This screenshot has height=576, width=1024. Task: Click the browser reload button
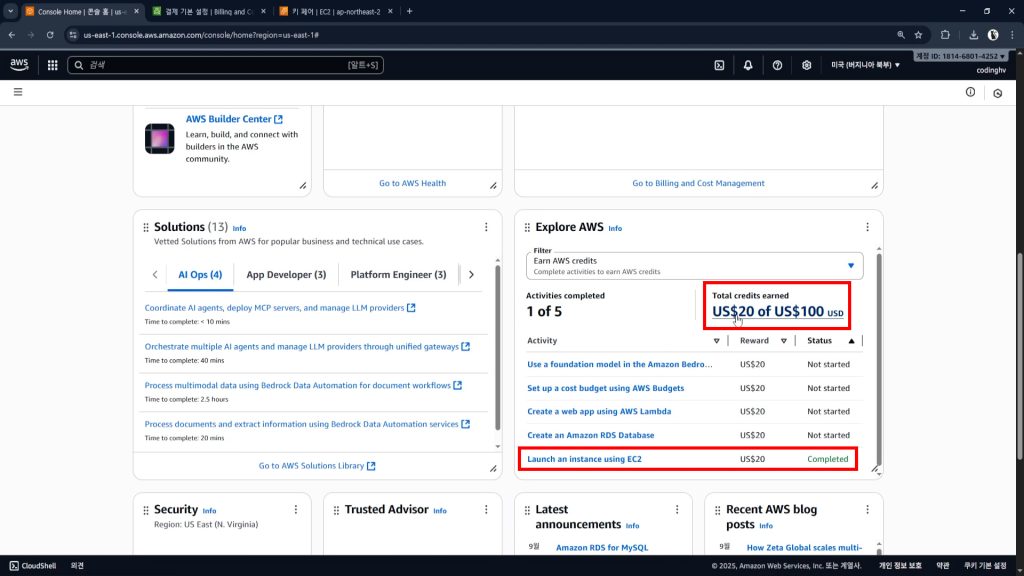click(50, 35)
